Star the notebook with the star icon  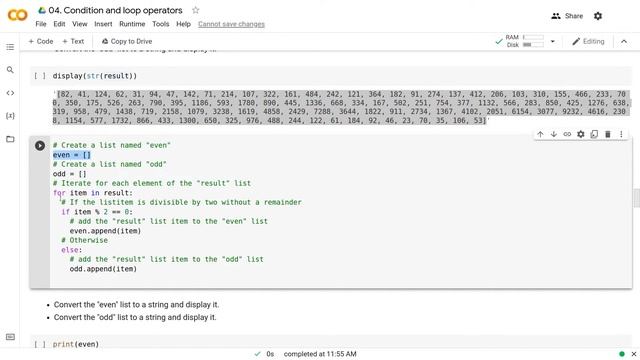coord(196,10)
